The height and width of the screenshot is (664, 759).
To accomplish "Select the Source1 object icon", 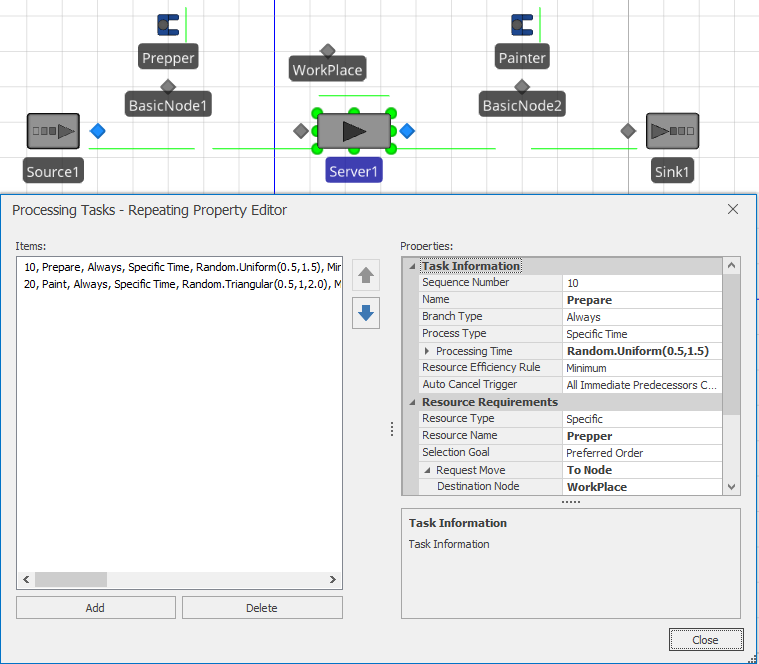I will point(53,131).
